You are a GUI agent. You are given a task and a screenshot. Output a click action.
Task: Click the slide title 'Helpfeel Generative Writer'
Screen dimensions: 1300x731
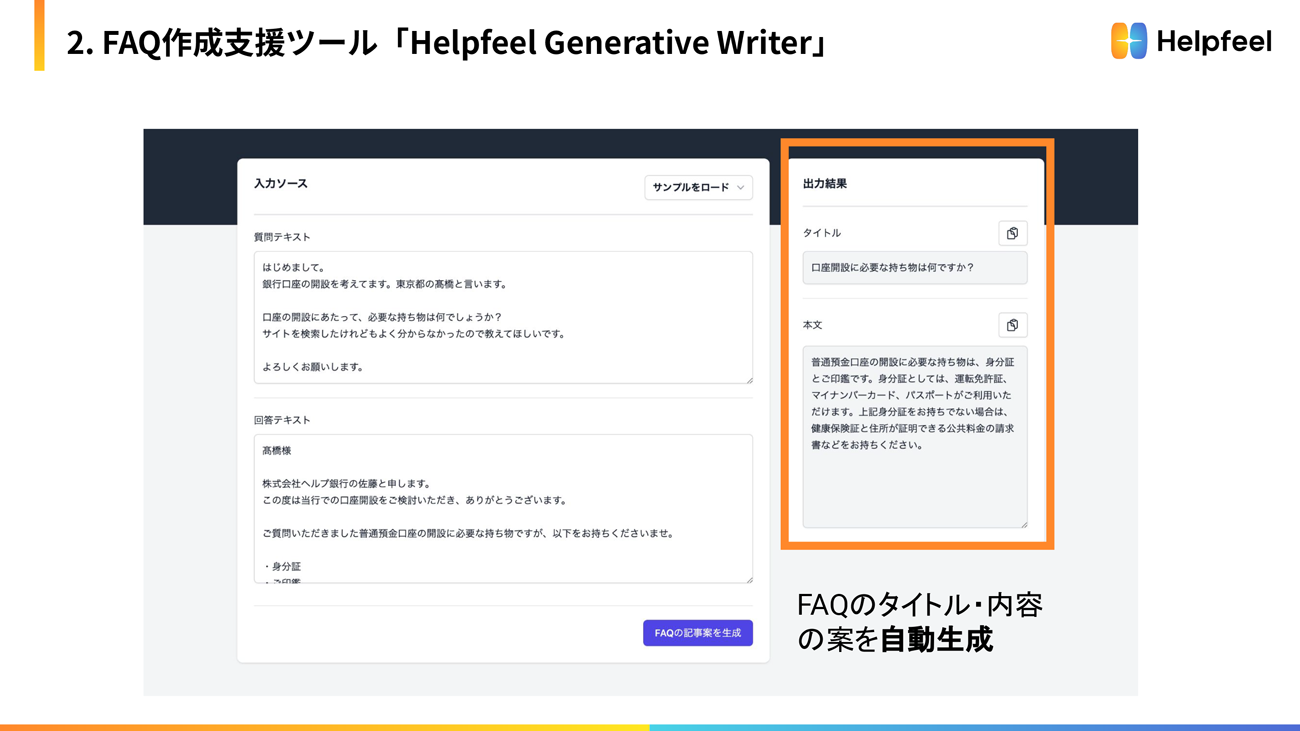[609, 43]
